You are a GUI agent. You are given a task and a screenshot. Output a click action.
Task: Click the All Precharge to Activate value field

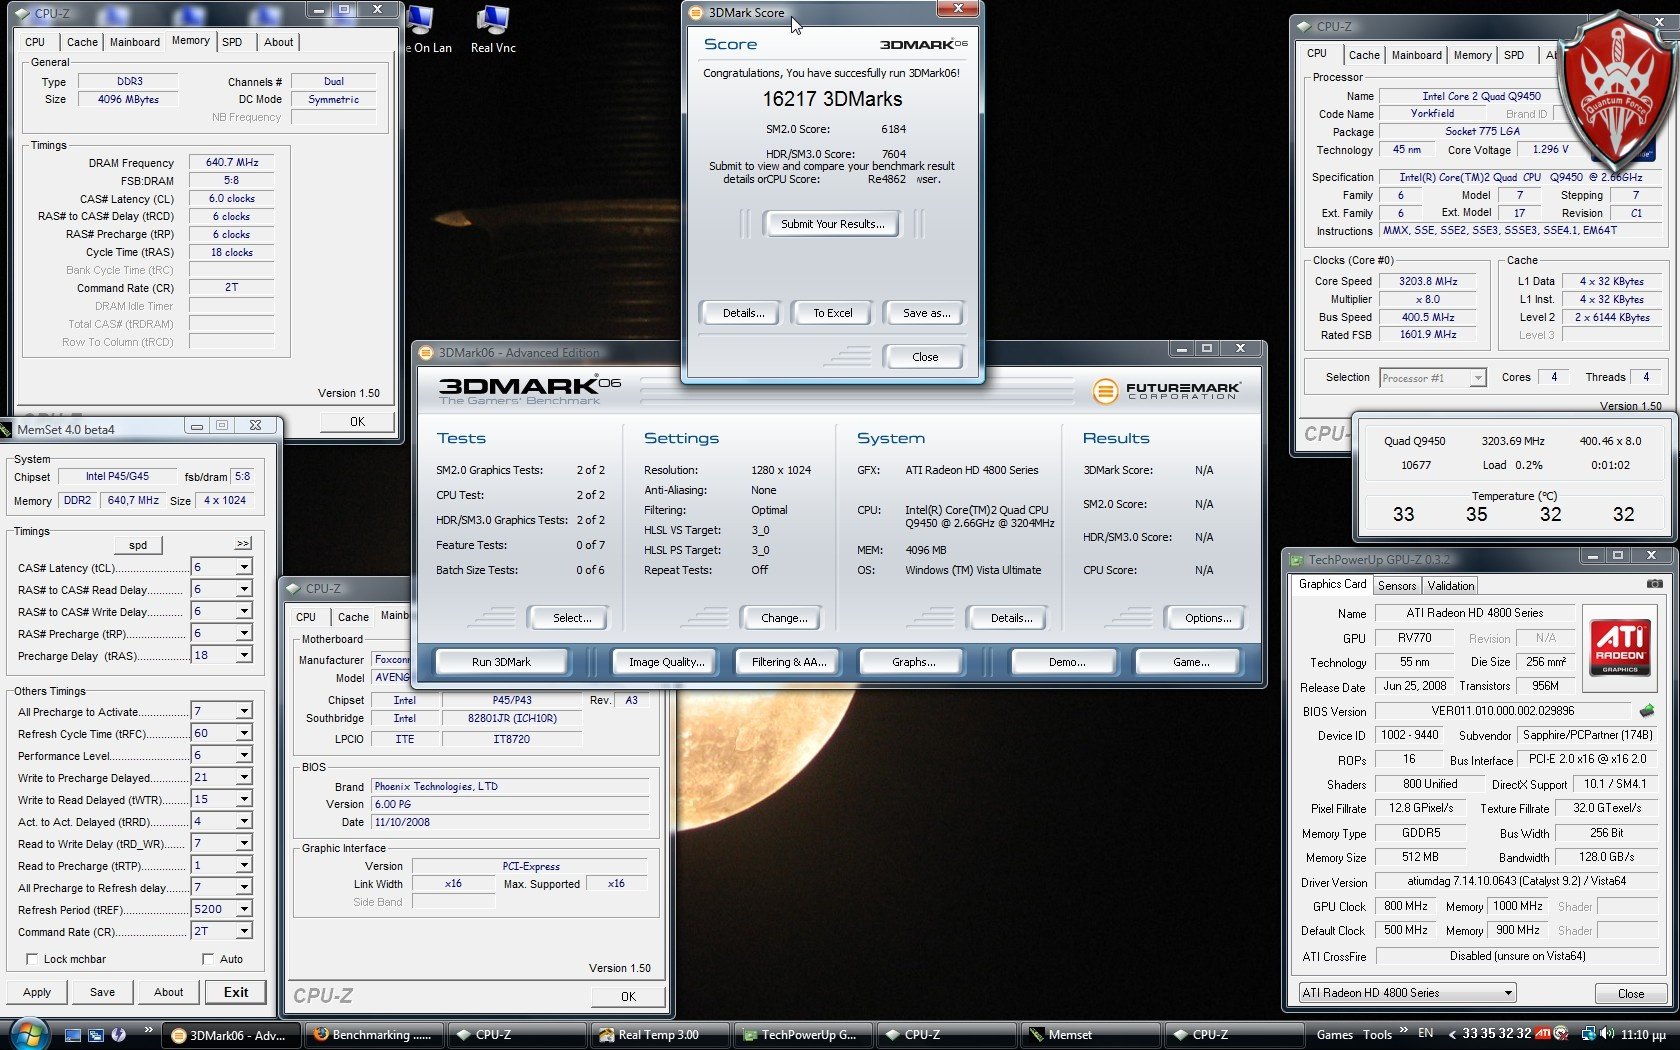click(x=213, y=711)
